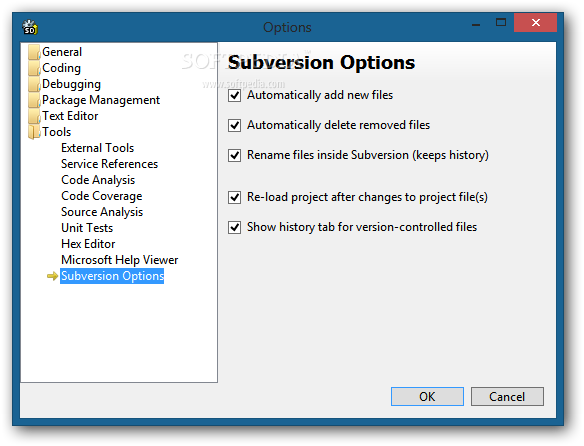Open the General options category
Screen dimensions: 584x446
62,52
